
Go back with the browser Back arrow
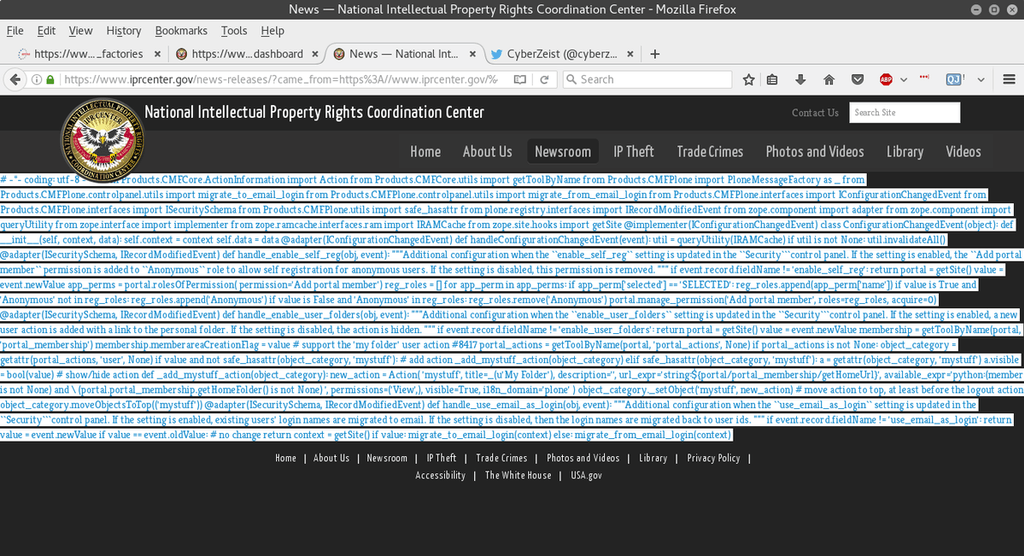click(15, 79)
